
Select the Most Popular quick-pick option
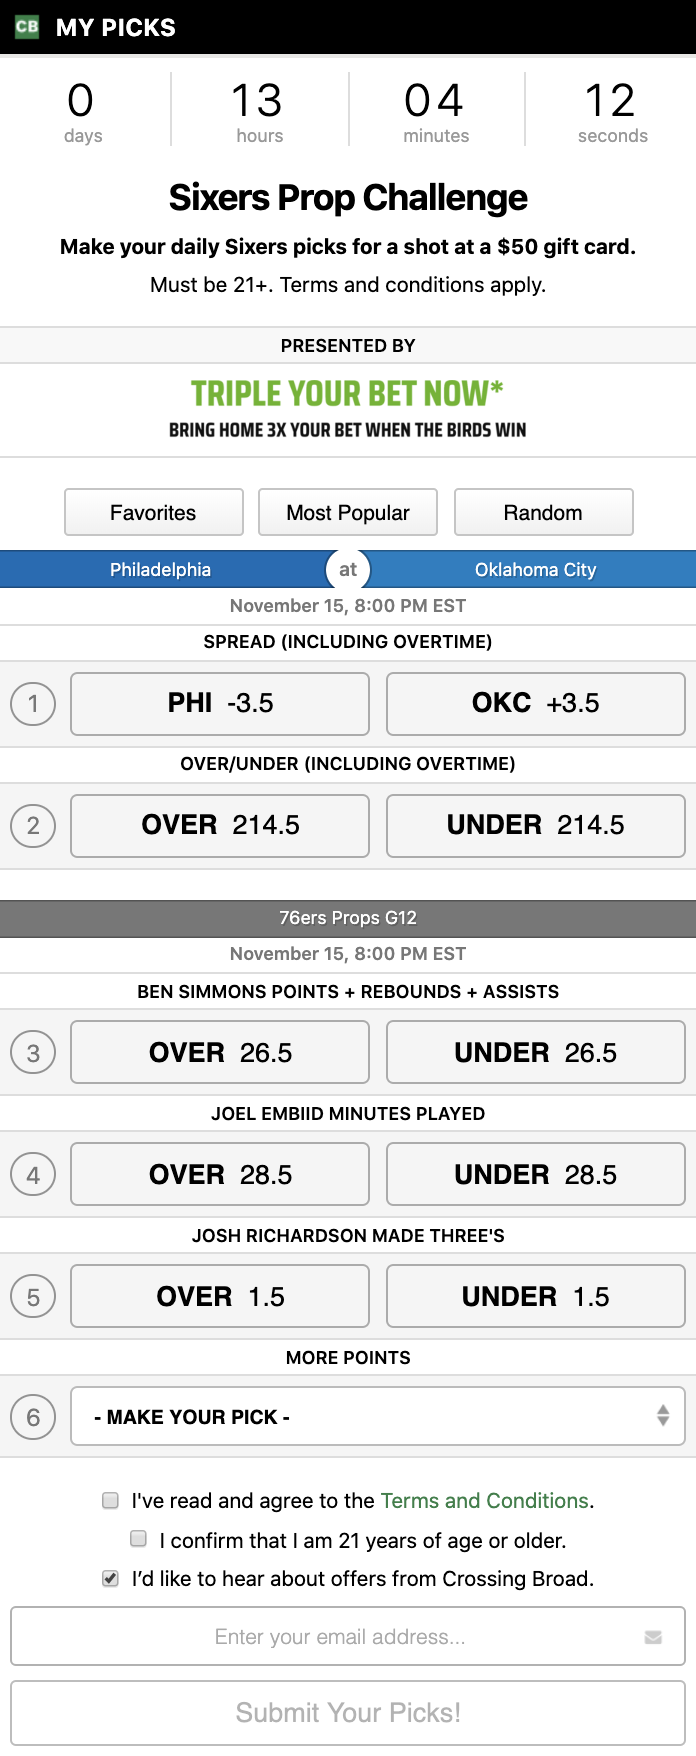[348, 512]
